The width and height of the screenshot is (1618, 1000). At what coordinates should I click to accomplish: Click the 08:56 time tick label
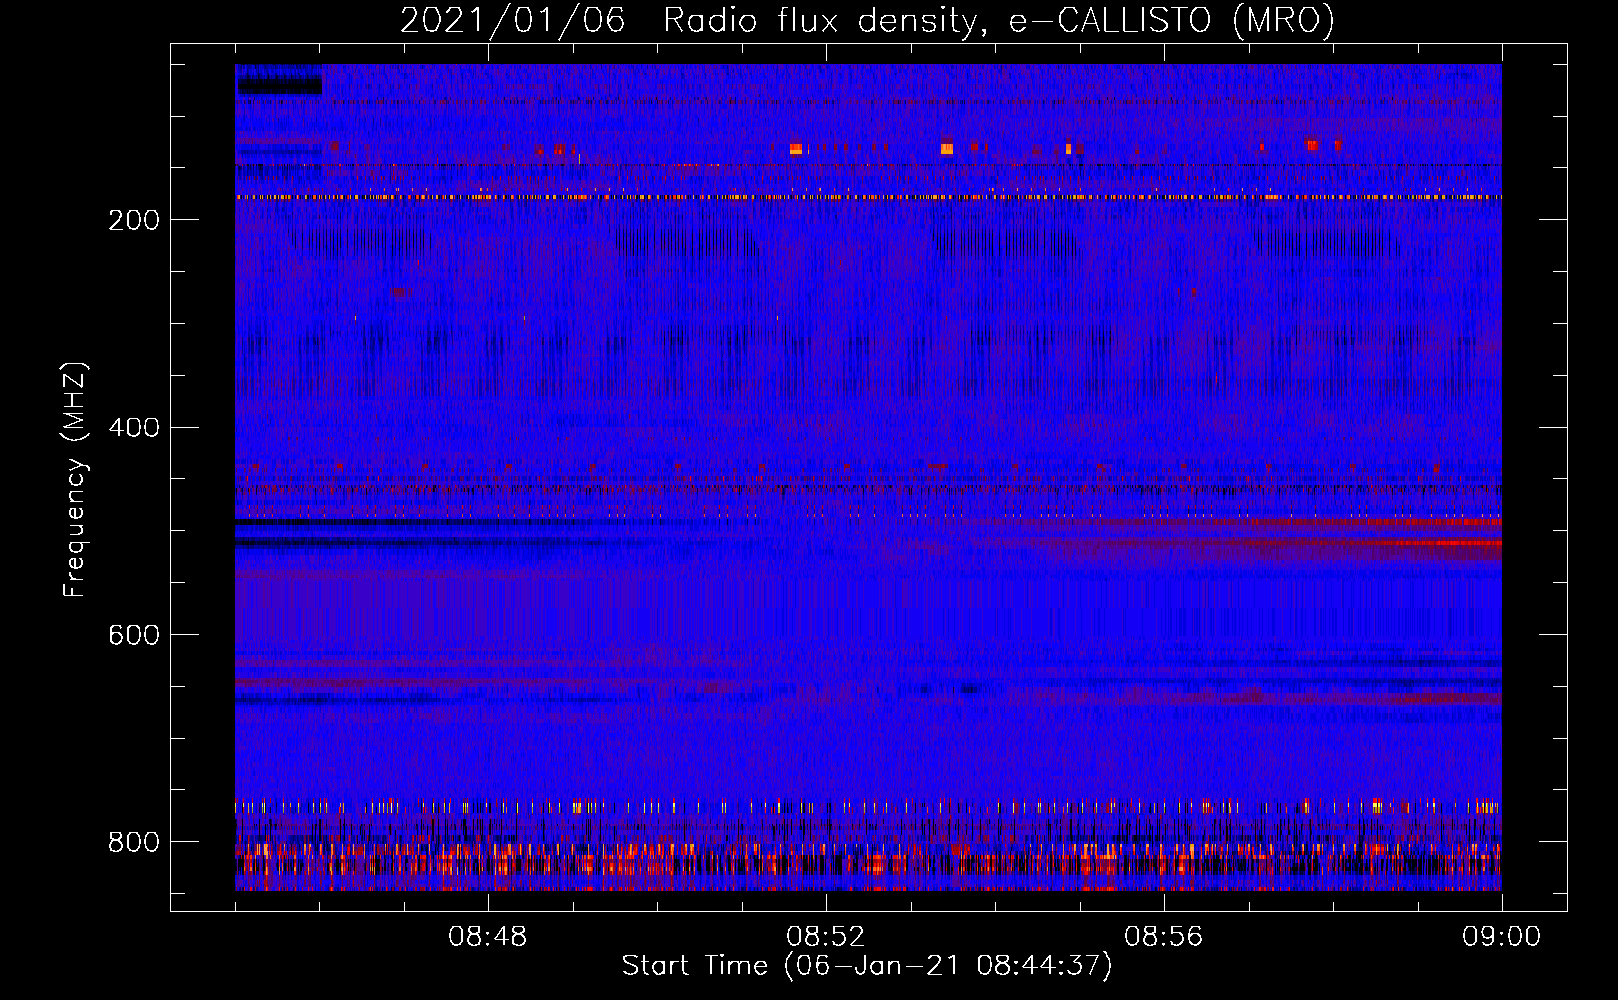pos(1164,937)
